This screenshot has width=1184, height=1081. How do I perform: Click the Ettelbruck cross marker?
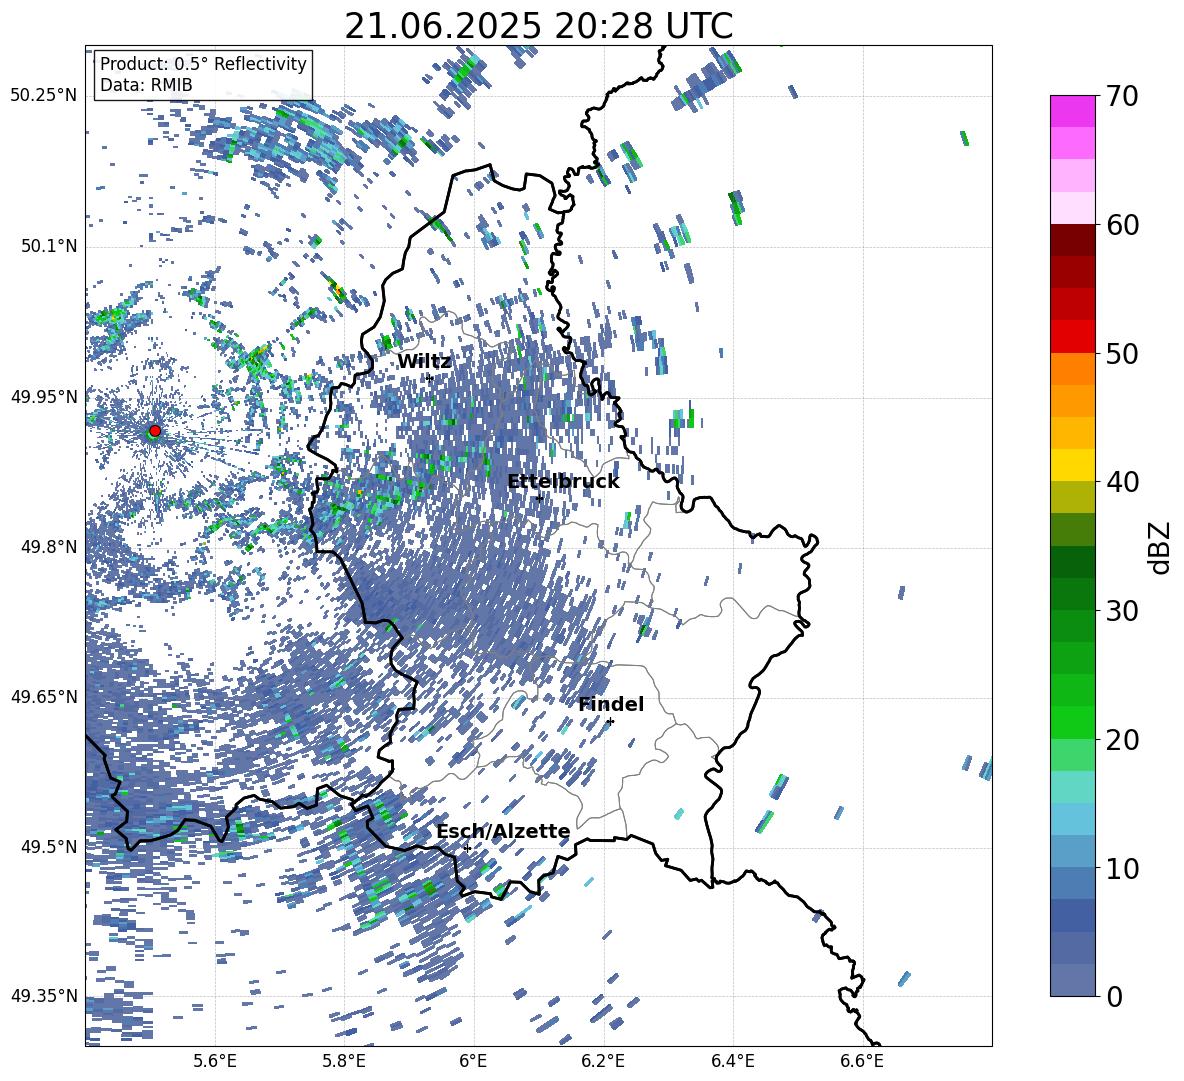[539, 498]
